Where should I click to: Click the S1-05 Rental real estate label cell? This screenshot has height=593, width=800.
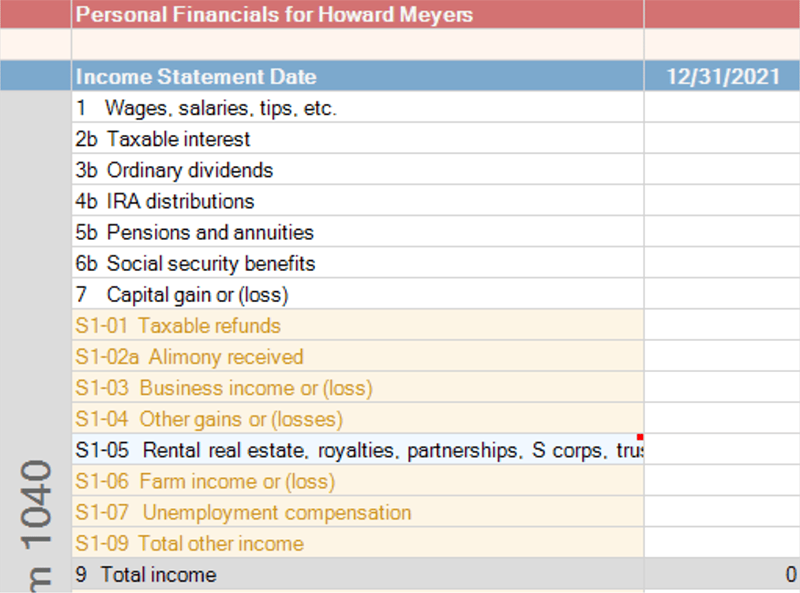tap(358, 449)
